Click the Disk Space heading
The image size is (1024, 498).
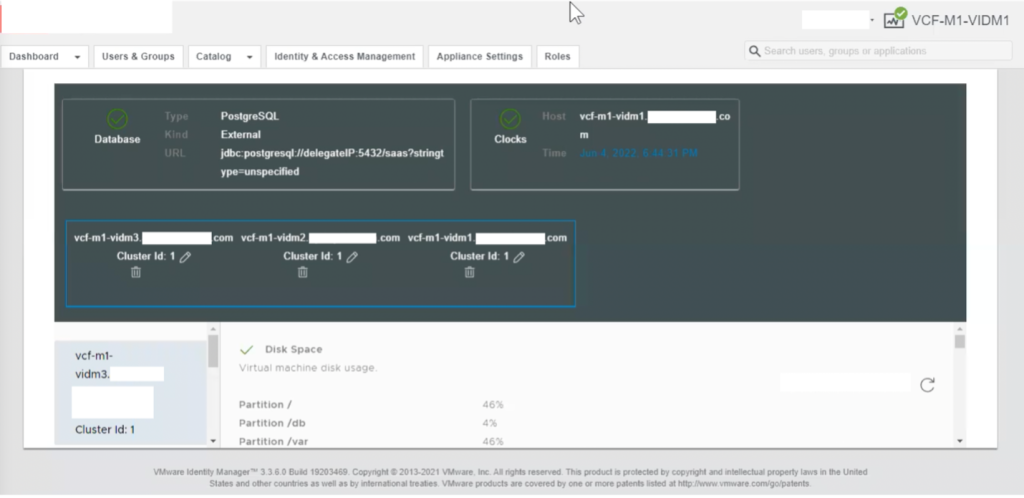[x=293, y=350]
